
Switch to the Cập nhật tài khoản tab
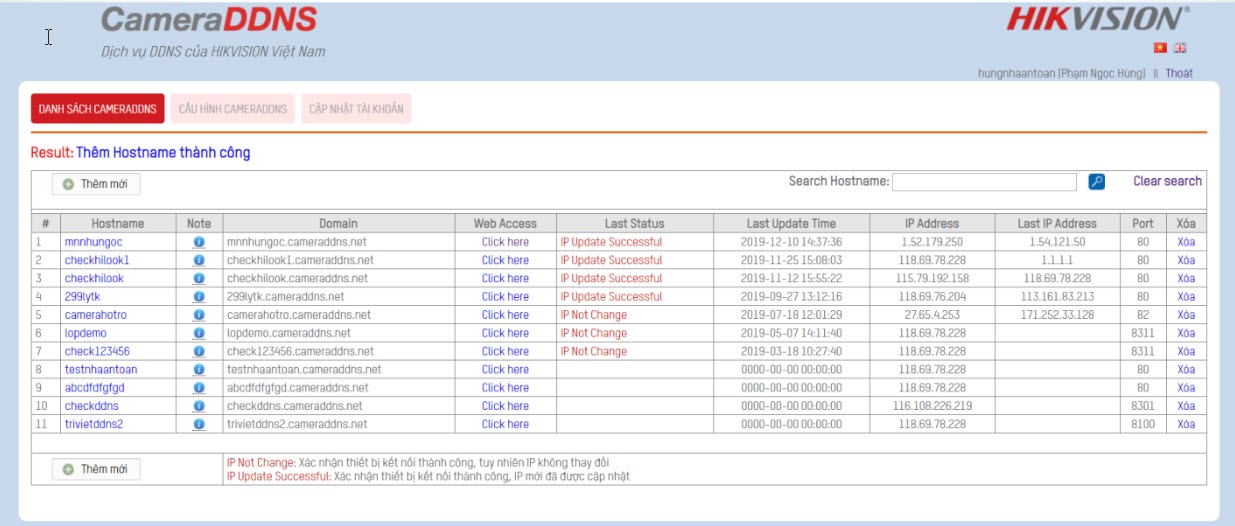tap(355, 109)
